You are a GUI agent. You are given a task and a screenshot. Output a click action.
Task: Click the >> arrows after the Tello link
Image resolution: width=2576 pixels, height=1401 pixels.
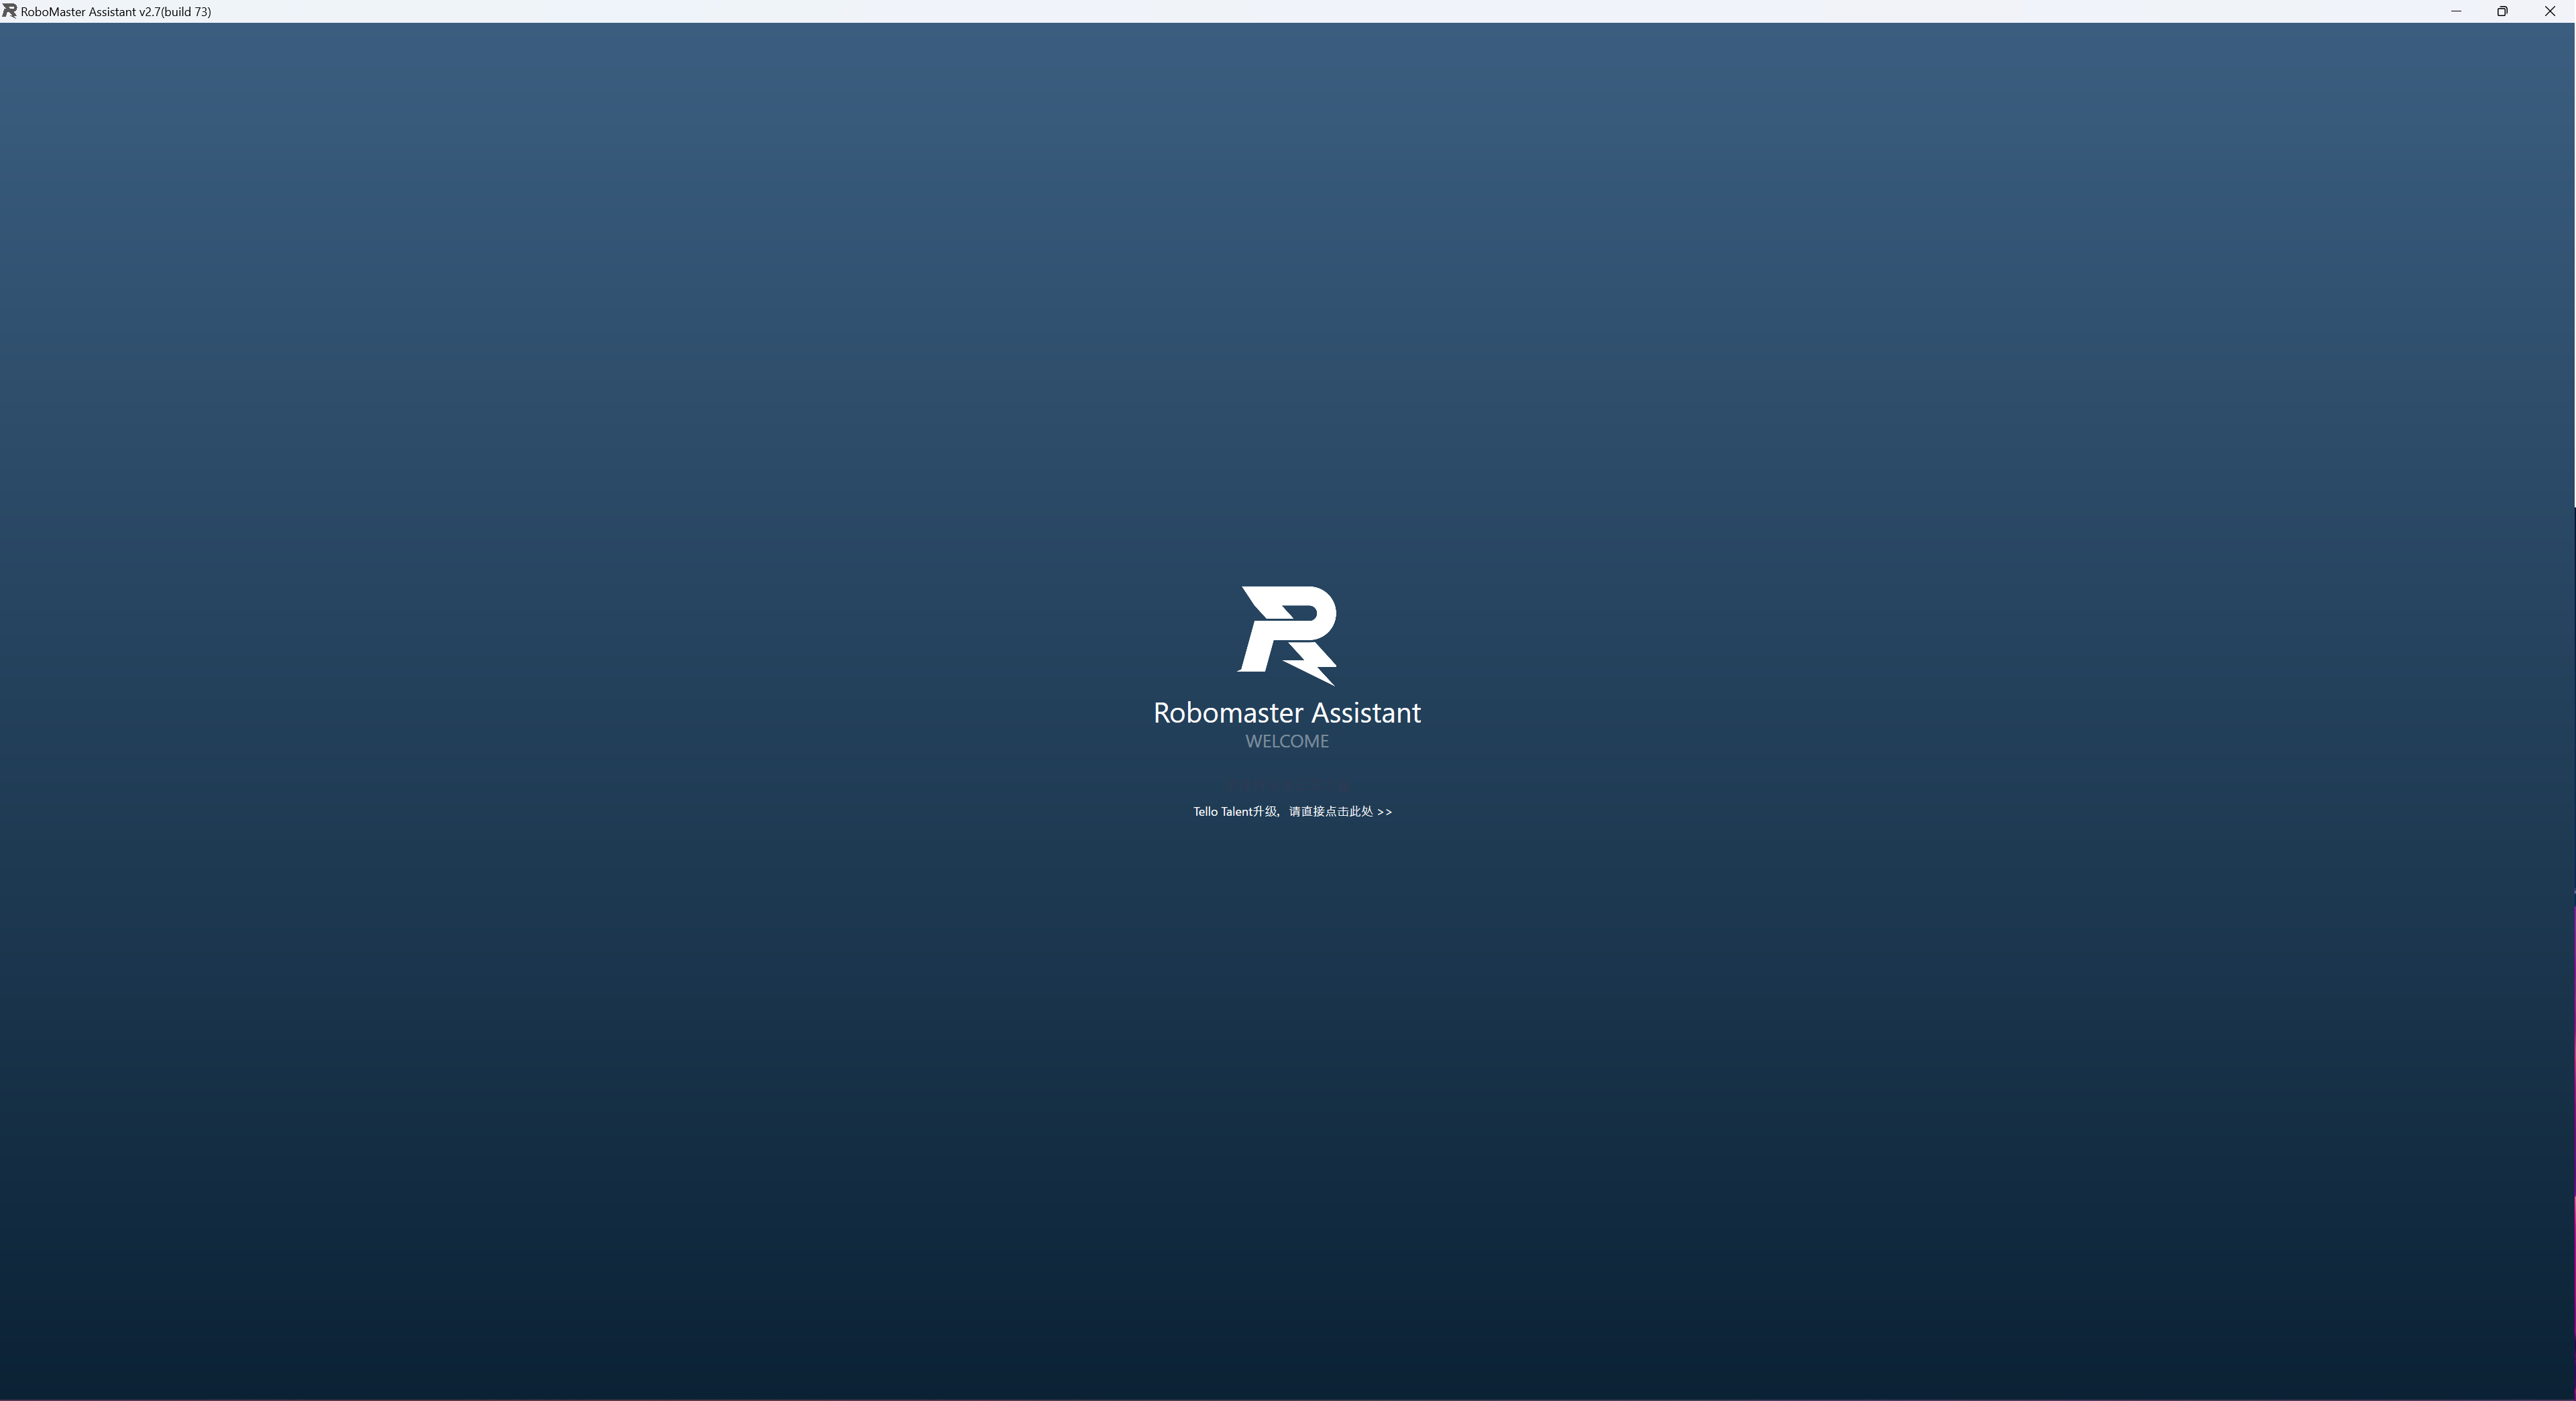[x=1384, y=812]
